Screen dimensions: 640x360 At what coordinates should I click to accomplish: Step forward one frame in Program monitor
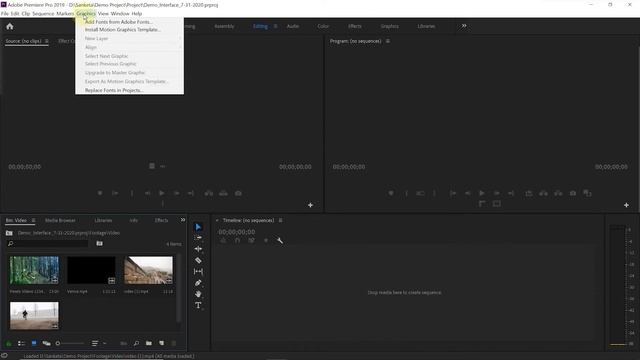[496, 193]
